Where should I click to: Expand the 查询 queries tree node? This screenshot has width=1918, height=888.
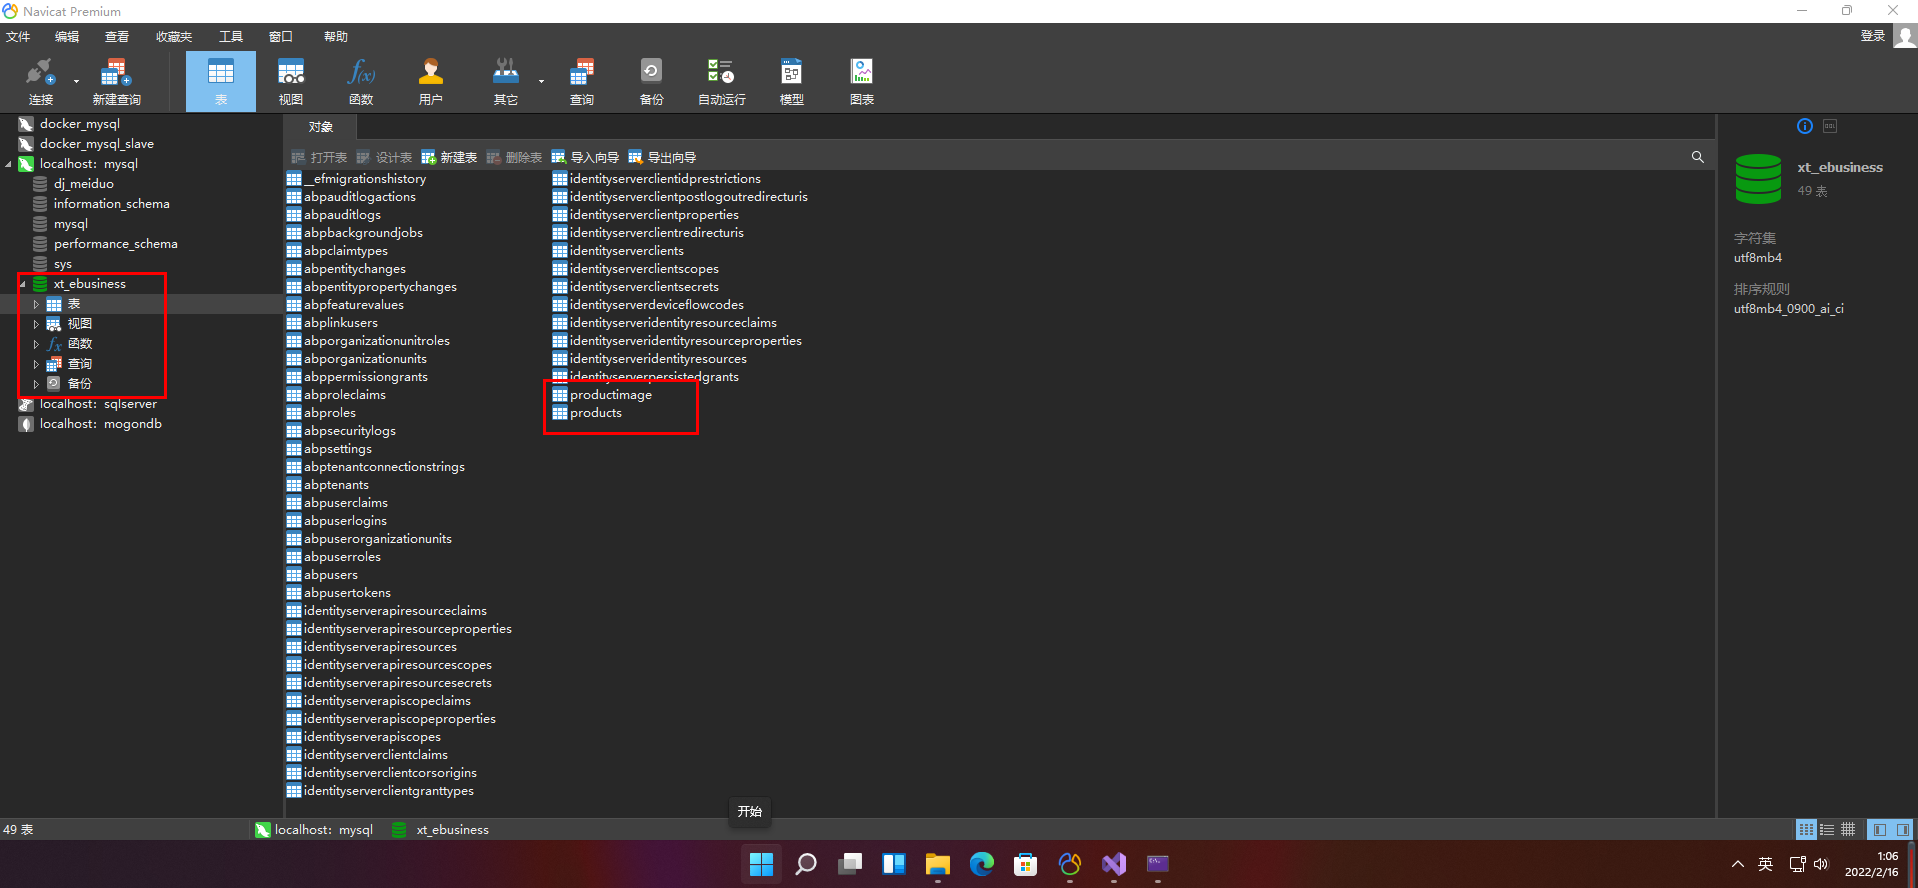37,364
